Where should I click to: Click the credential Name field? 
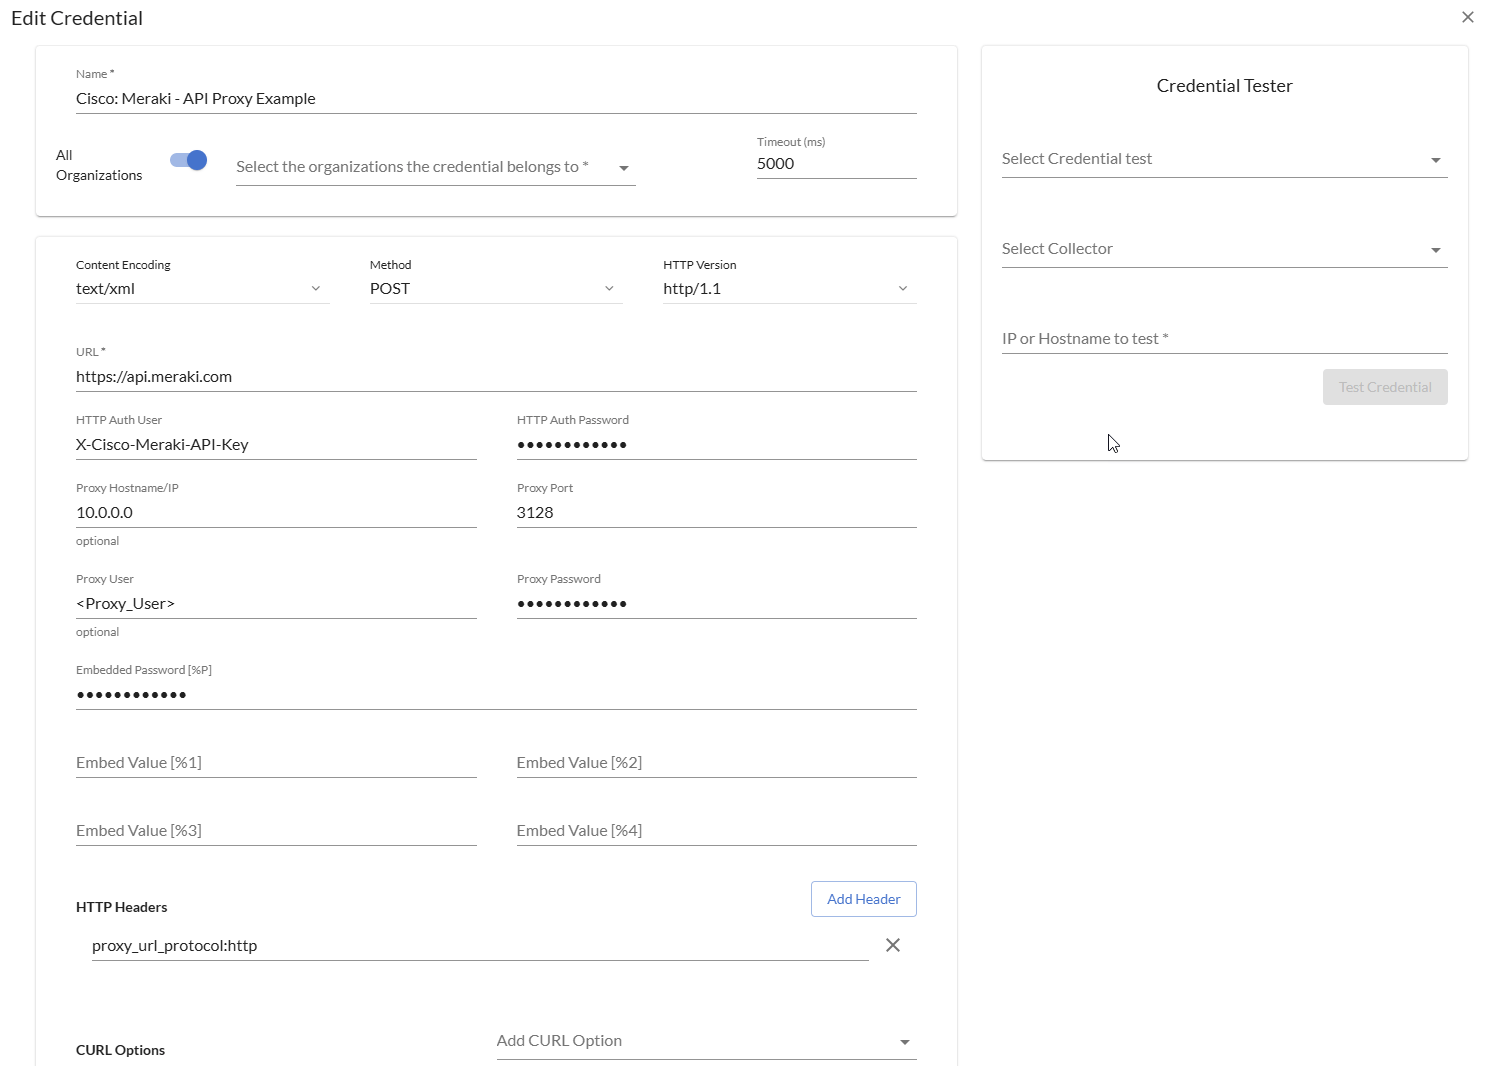point(495,99)
